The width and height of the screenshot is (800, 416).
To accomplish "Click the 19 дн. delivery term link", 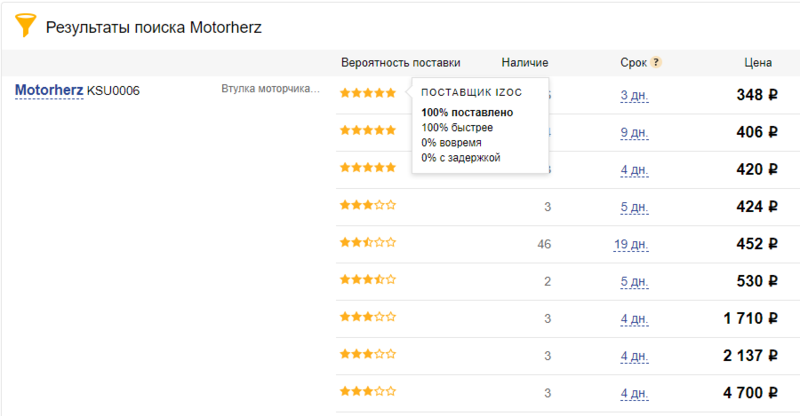I will click(631, 244).
